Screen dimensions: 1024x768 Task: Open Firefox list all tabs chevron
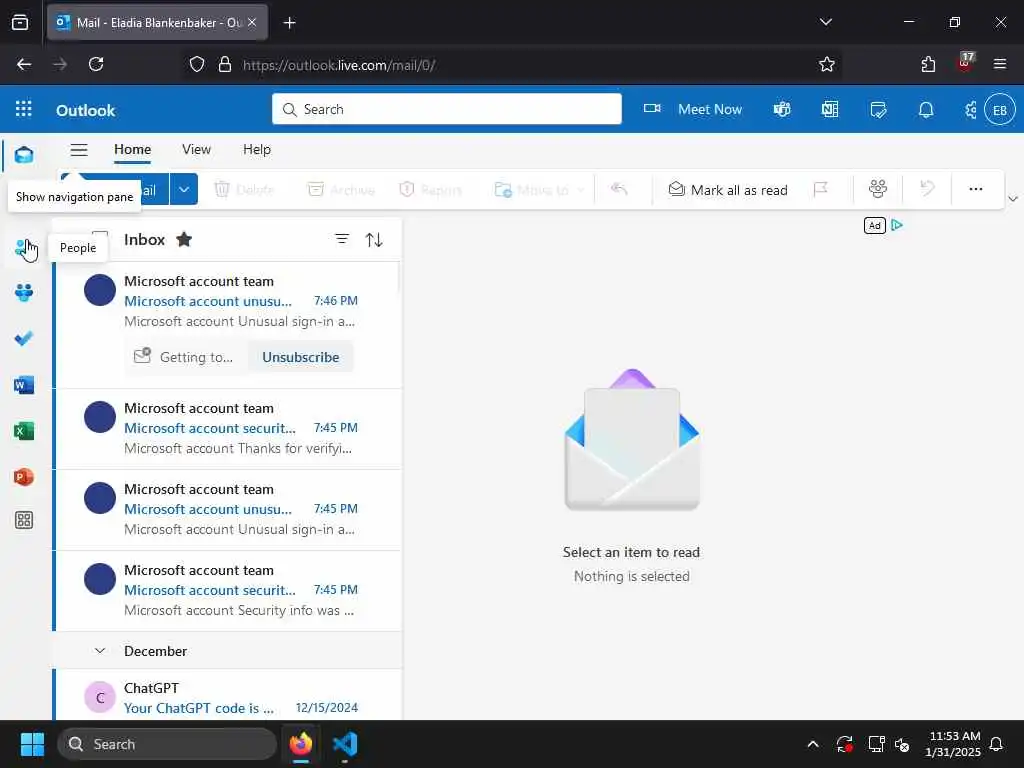[825, 22]
